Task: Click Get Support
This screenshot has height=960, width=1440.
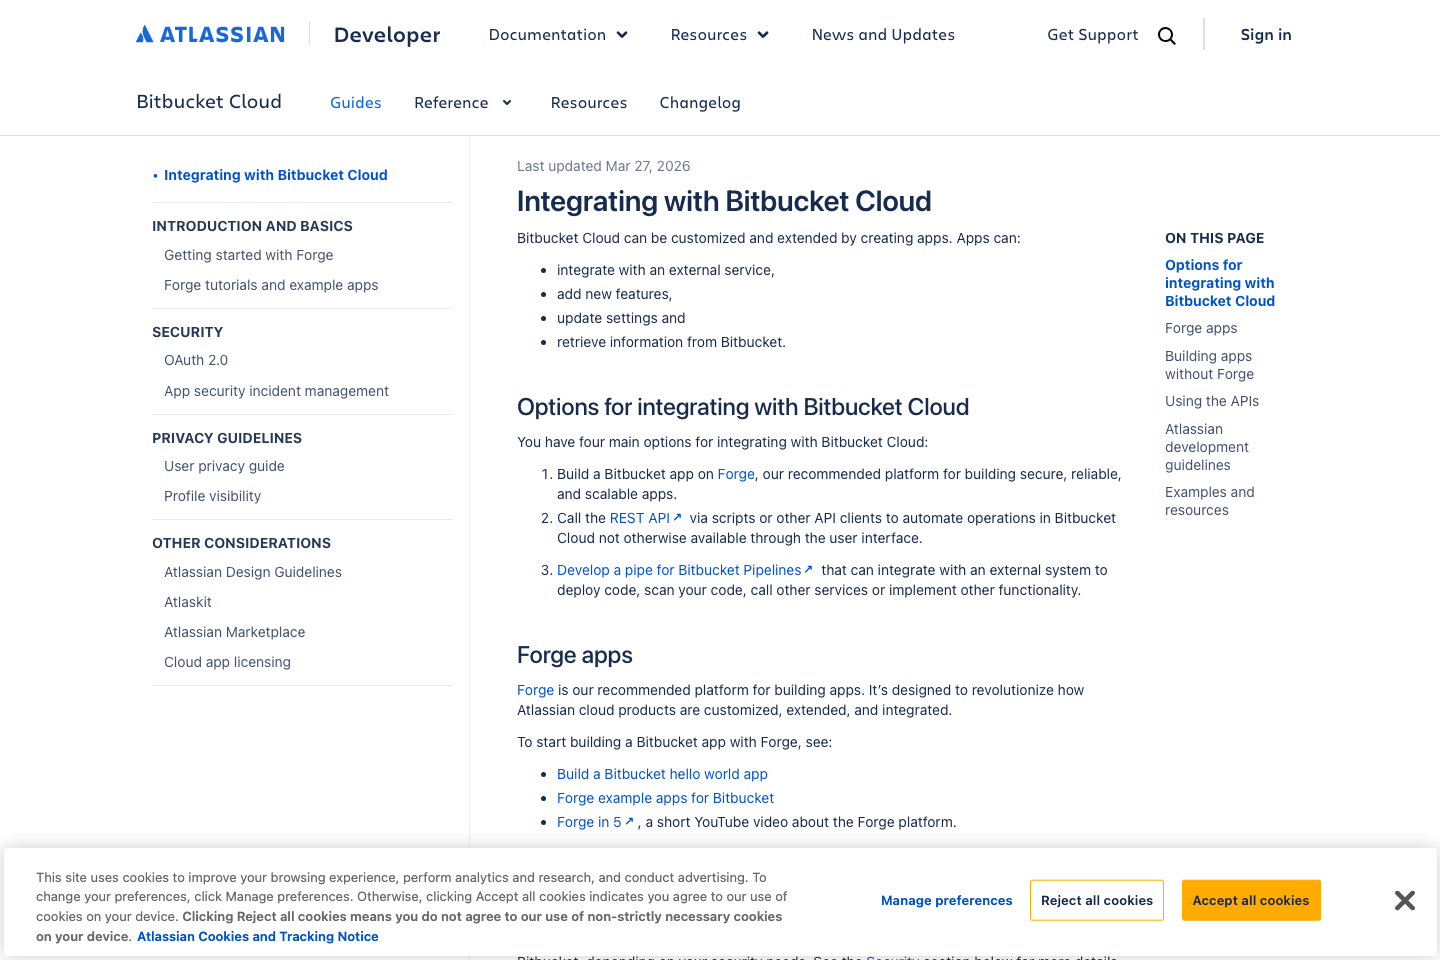Action: tap(1092, 34)
